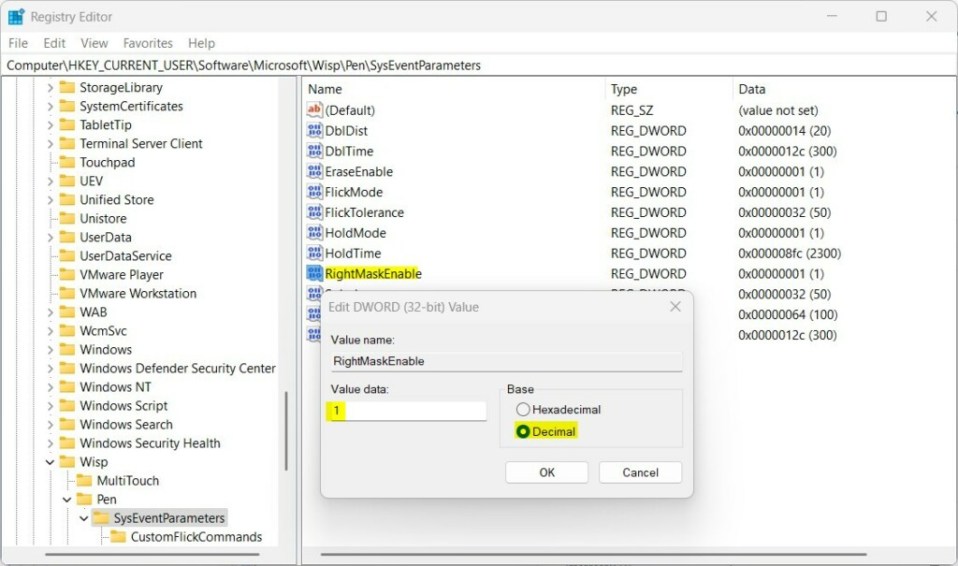Click the FlickMode DWORD value icon
The width and height of the screenshot is (958, 566).
click(x=314, y=191)
